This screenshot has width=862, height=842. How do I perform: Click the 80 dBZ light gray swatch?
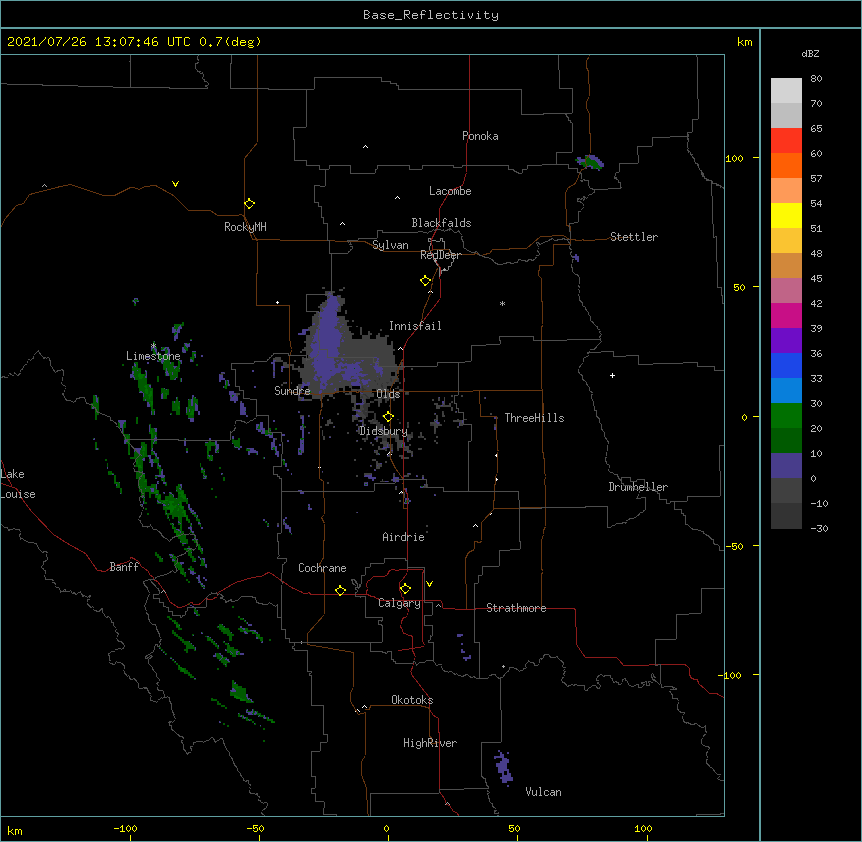click(786, 90)
